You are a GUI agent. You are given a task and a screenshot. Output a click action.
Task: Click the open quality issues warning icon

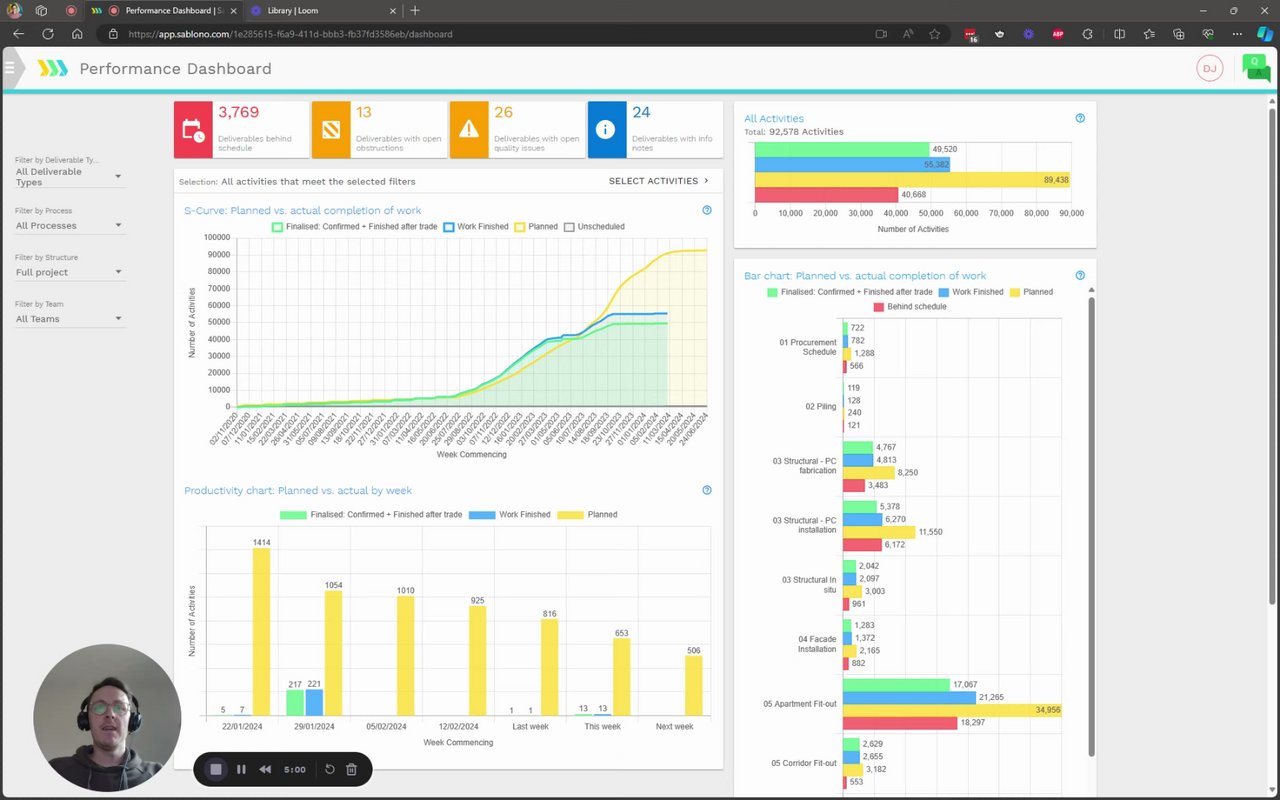[x=469, y=130]
